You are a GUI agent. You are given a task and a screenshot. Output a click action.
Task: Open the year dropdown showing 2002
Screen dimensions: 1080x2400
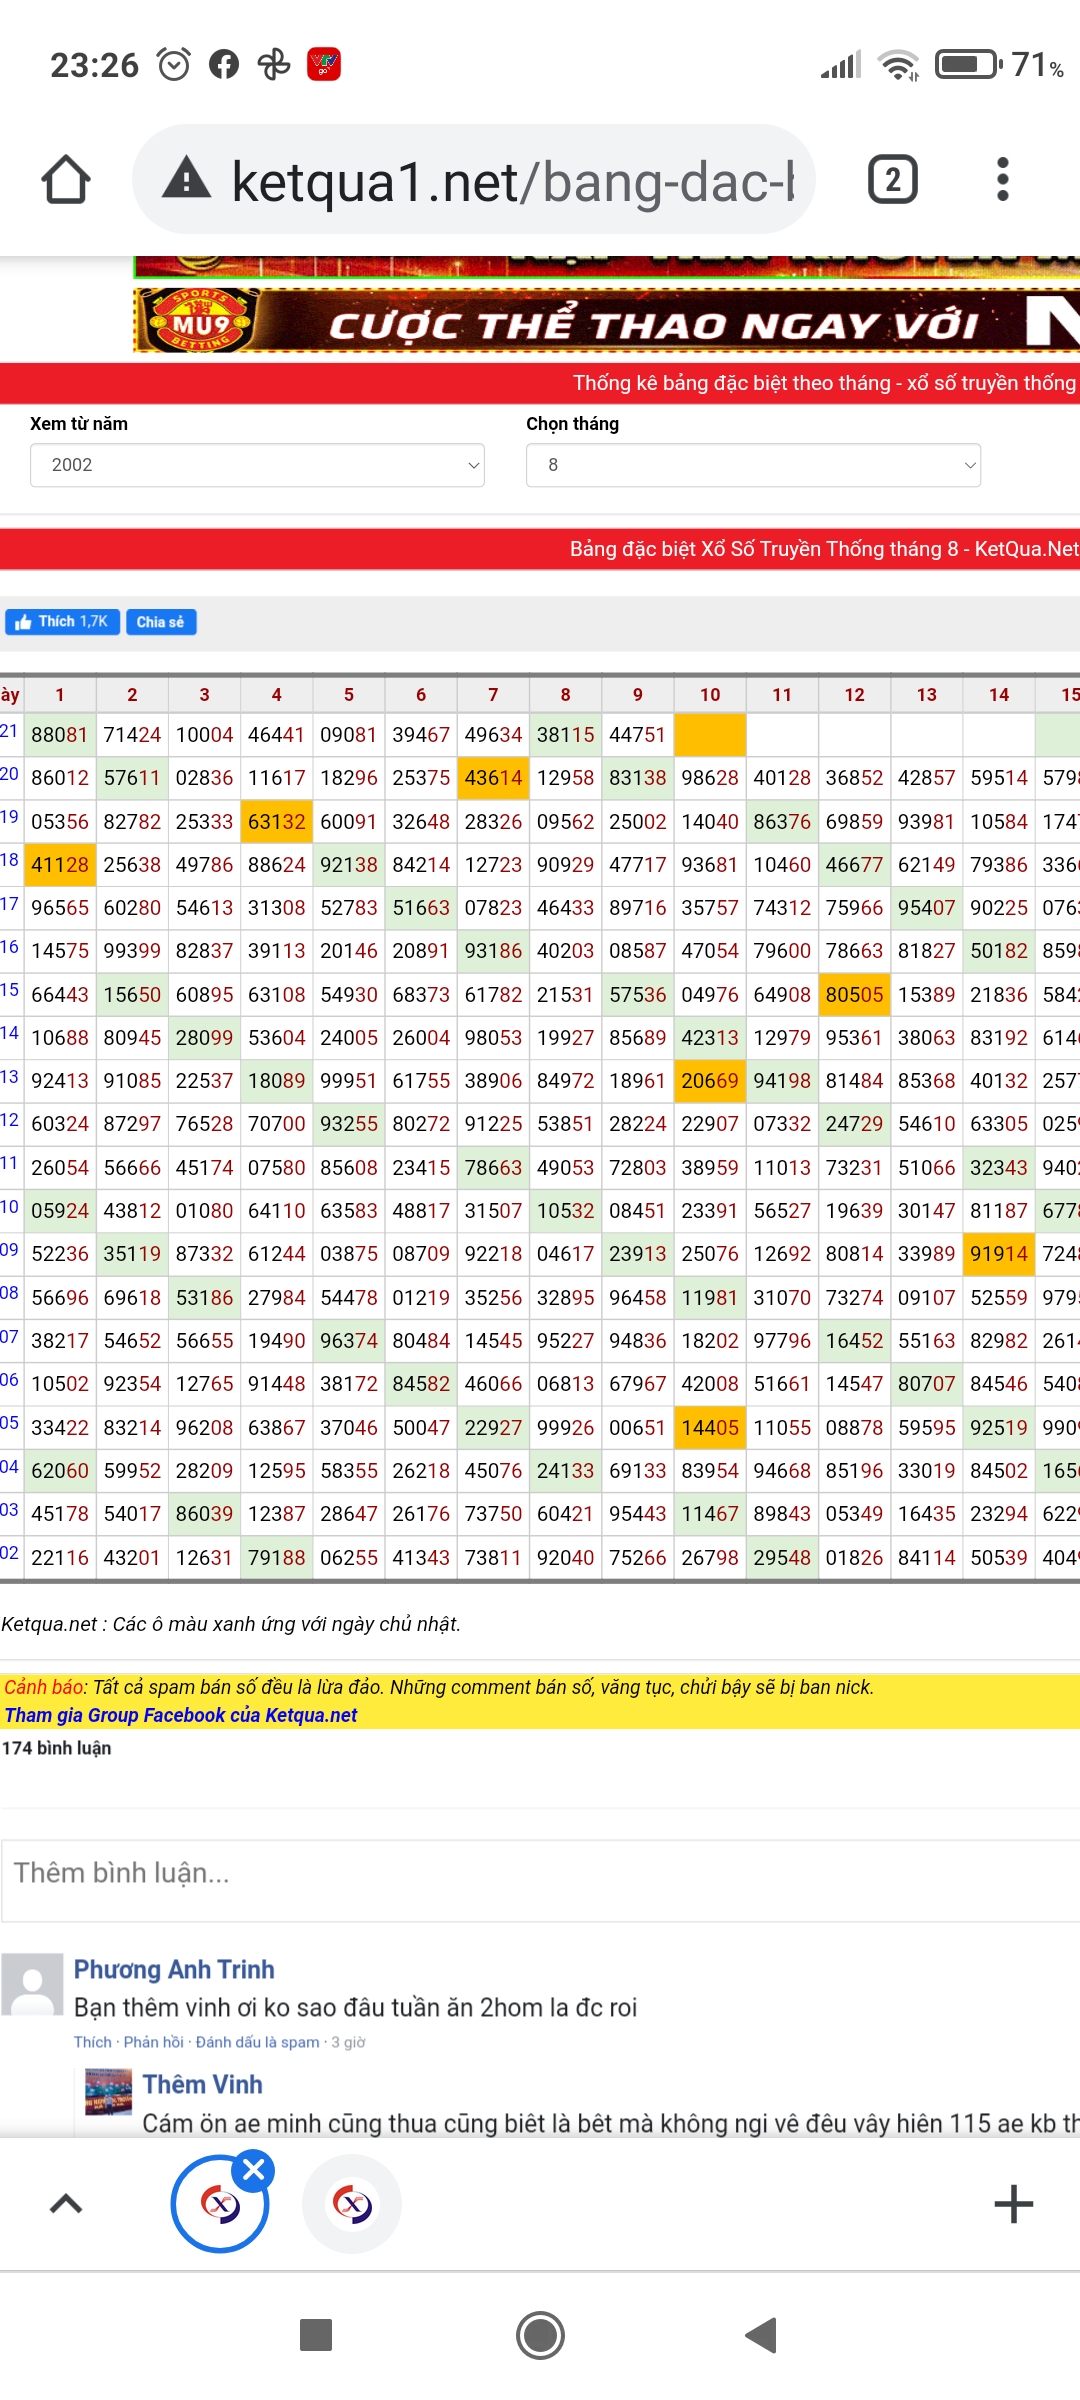point(257,465)
